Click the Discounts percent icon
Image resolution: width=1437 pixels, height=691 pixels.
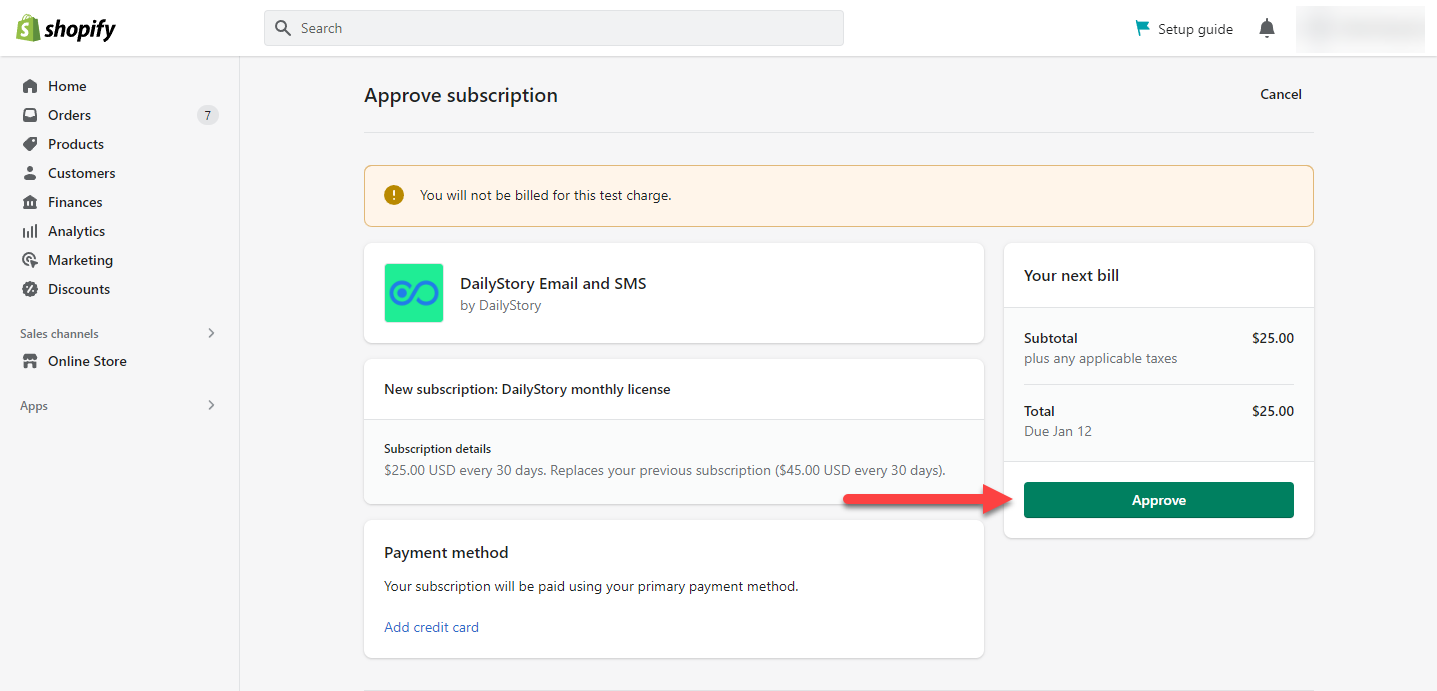30,289
